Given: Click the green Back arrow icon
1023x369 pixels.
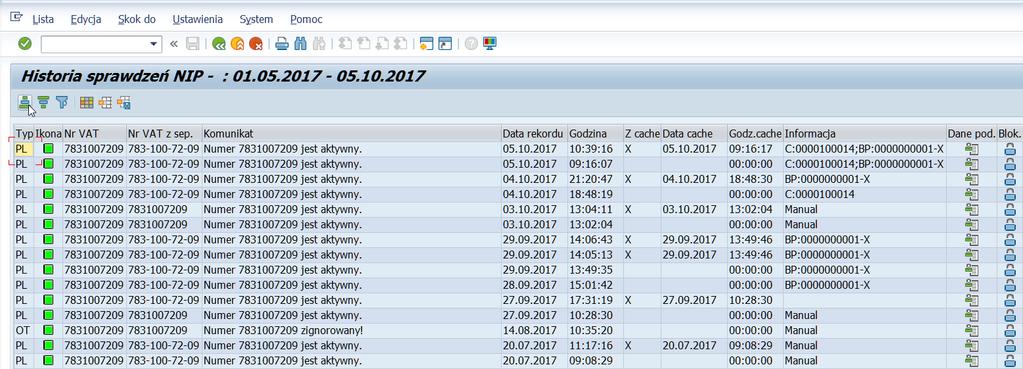Looking at the screenshot, I should [219, 44].
